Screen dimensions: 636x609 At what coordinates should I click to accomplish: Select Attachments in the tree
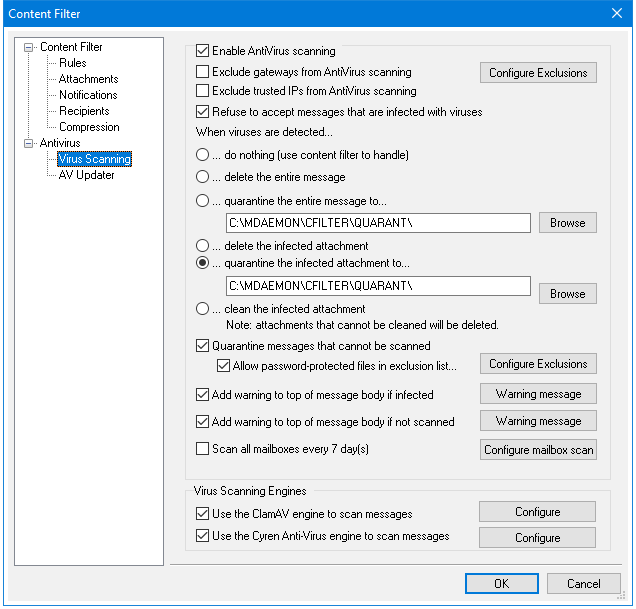pos(88,79)
